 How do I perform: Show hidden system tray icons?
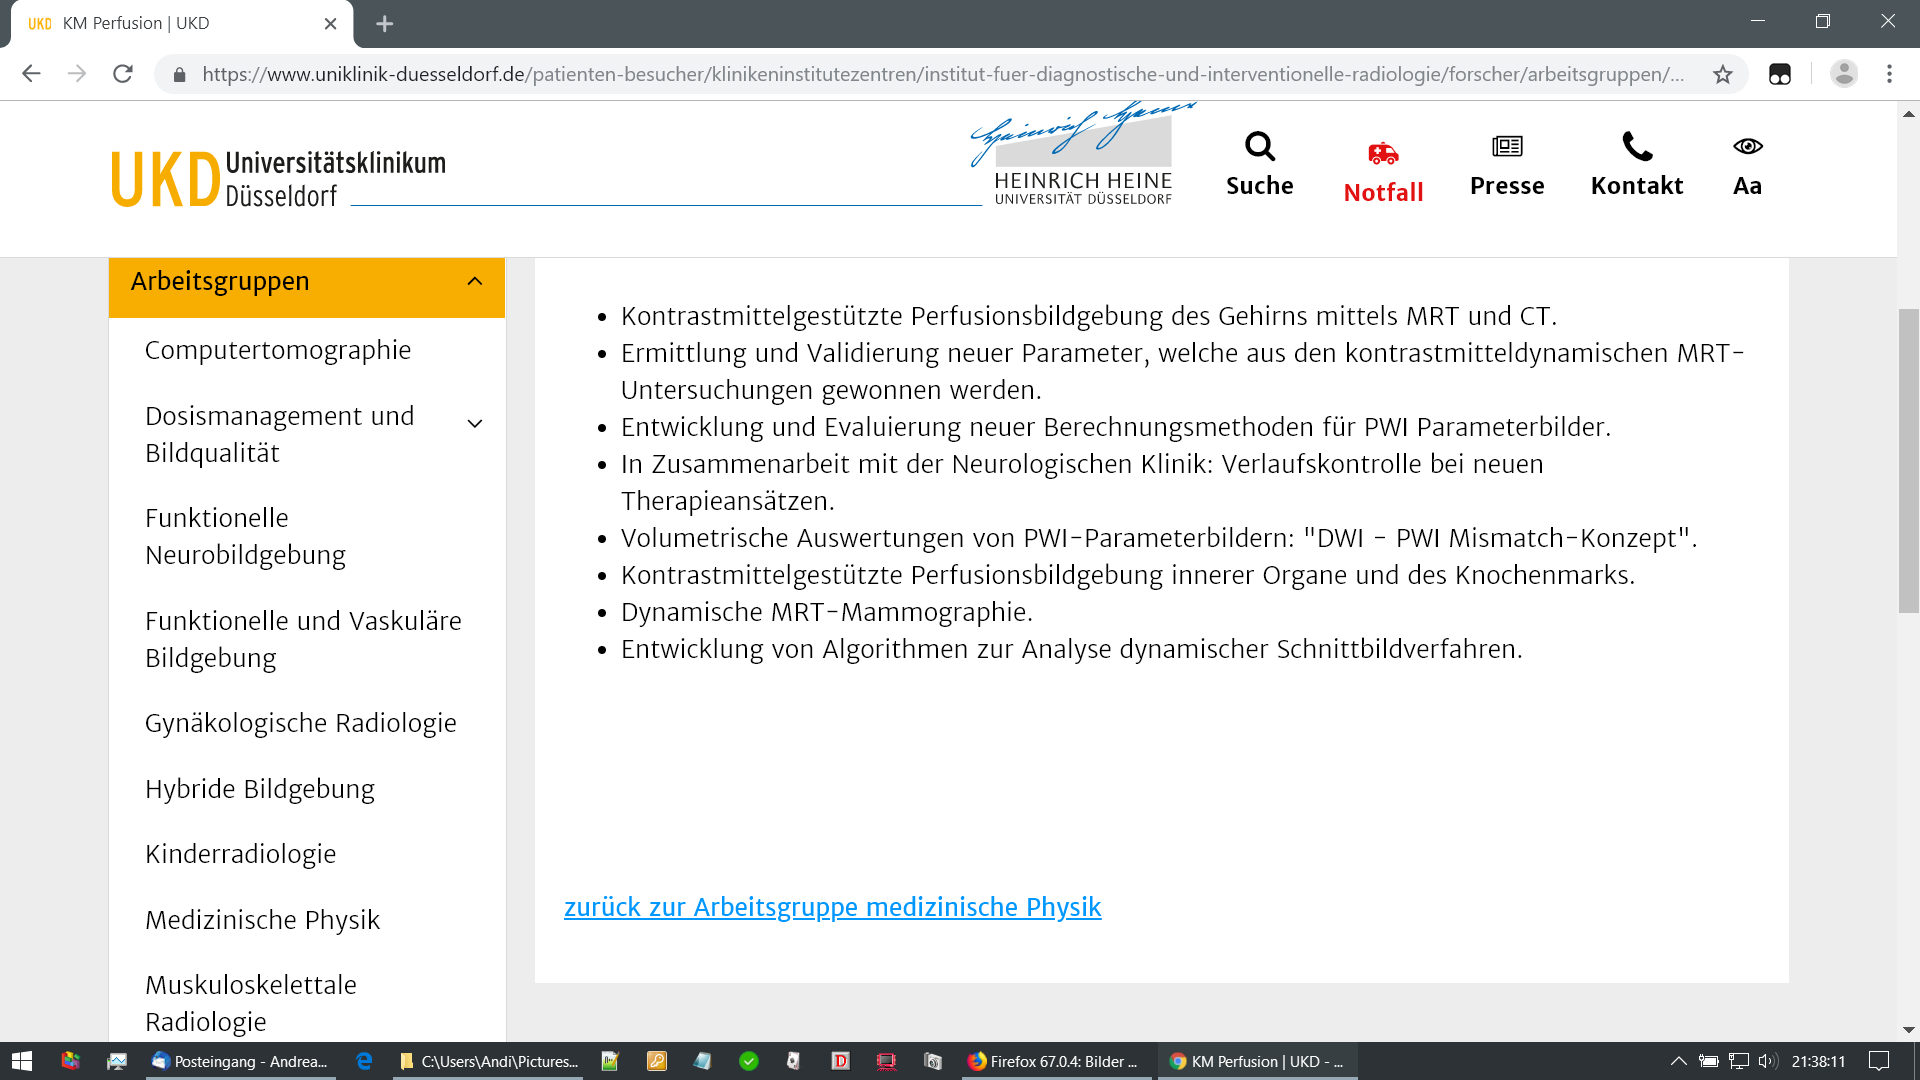1678,1061
